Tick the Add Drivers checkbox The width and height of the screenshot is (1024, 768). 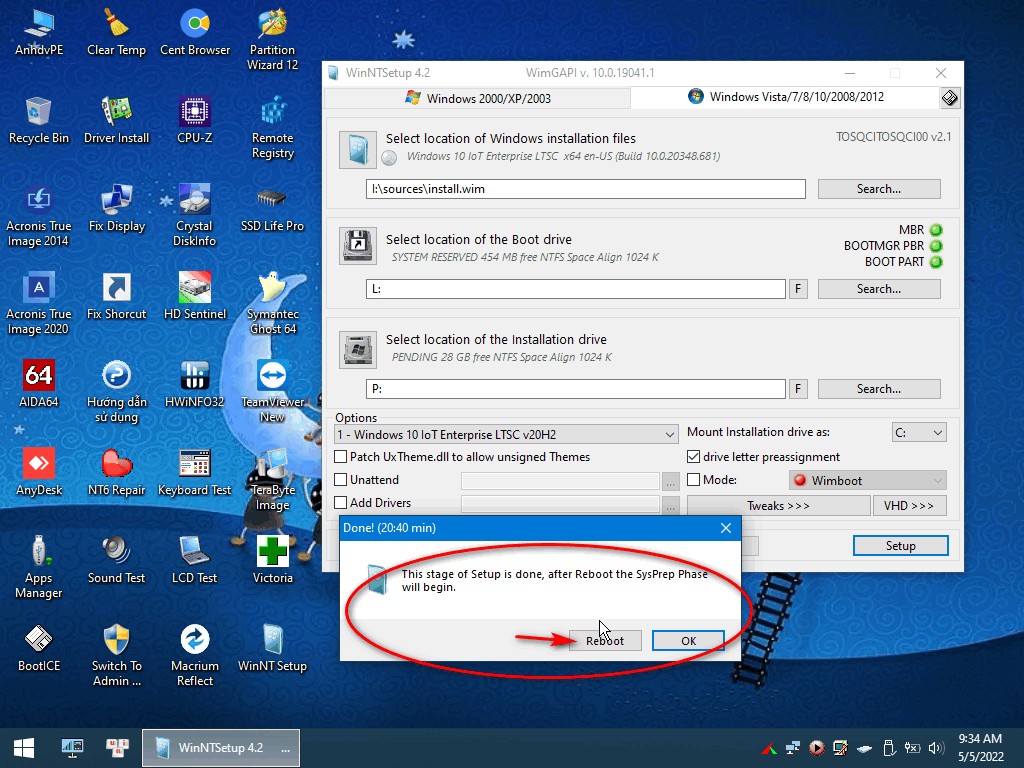click(340, 502)
